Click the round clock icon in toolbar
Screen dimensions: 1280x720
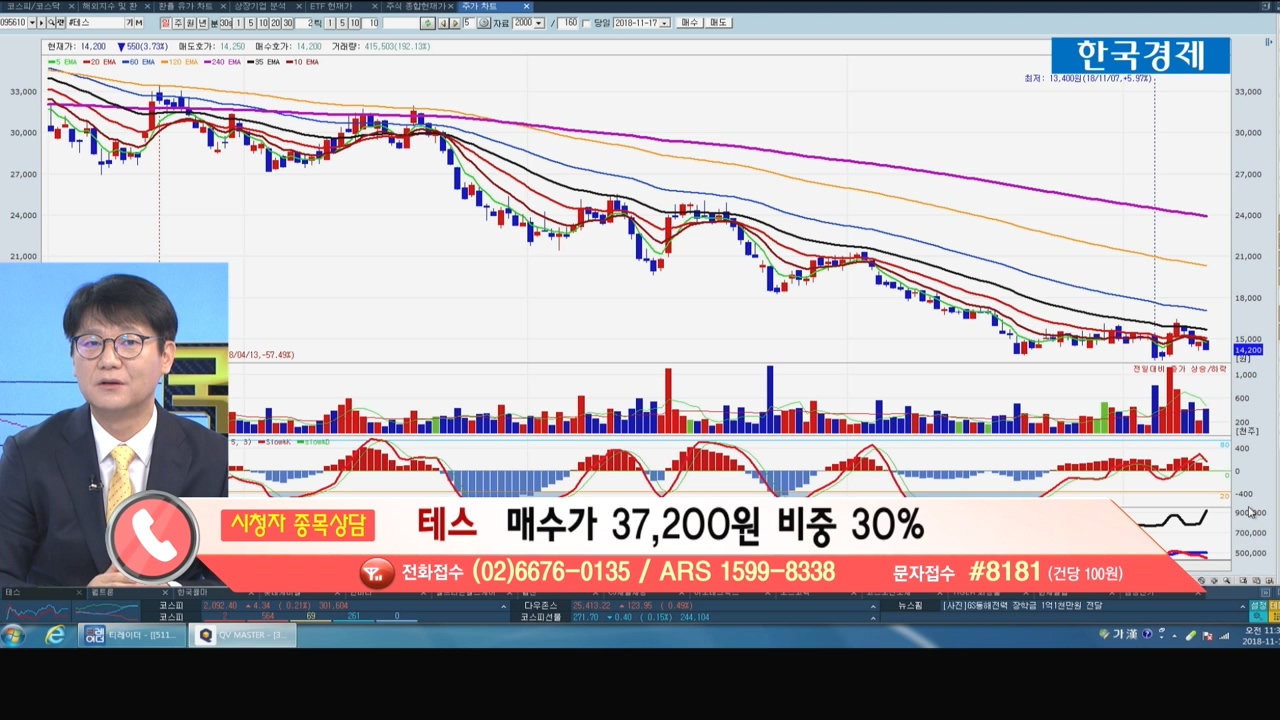484,23
